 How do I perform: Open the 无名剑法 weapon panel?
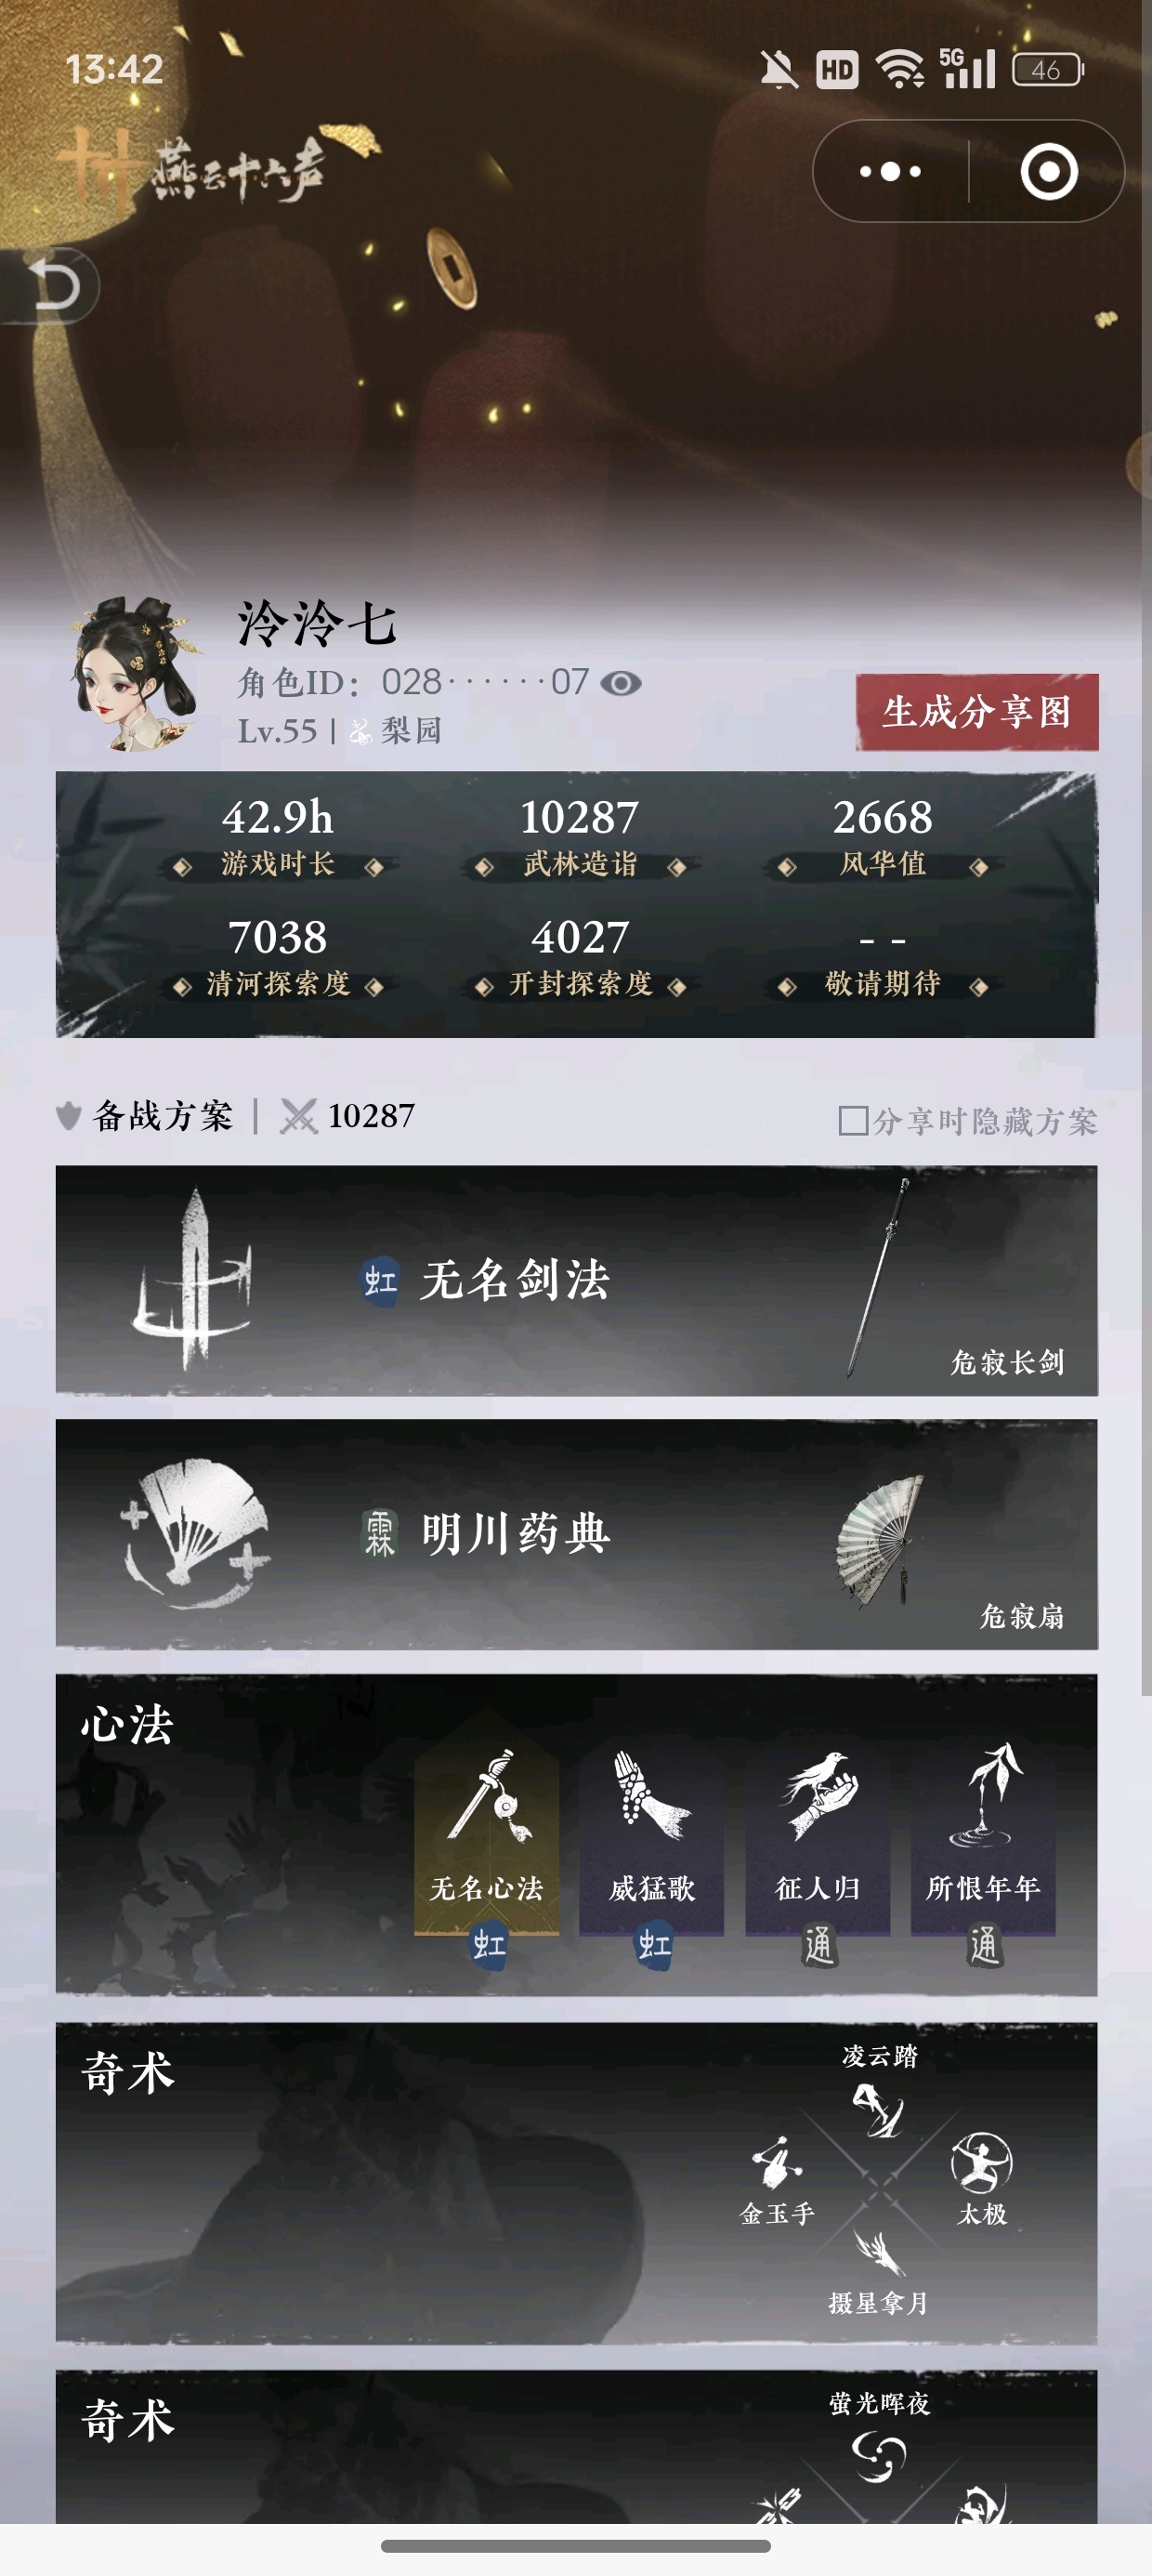click(577, 1281)
